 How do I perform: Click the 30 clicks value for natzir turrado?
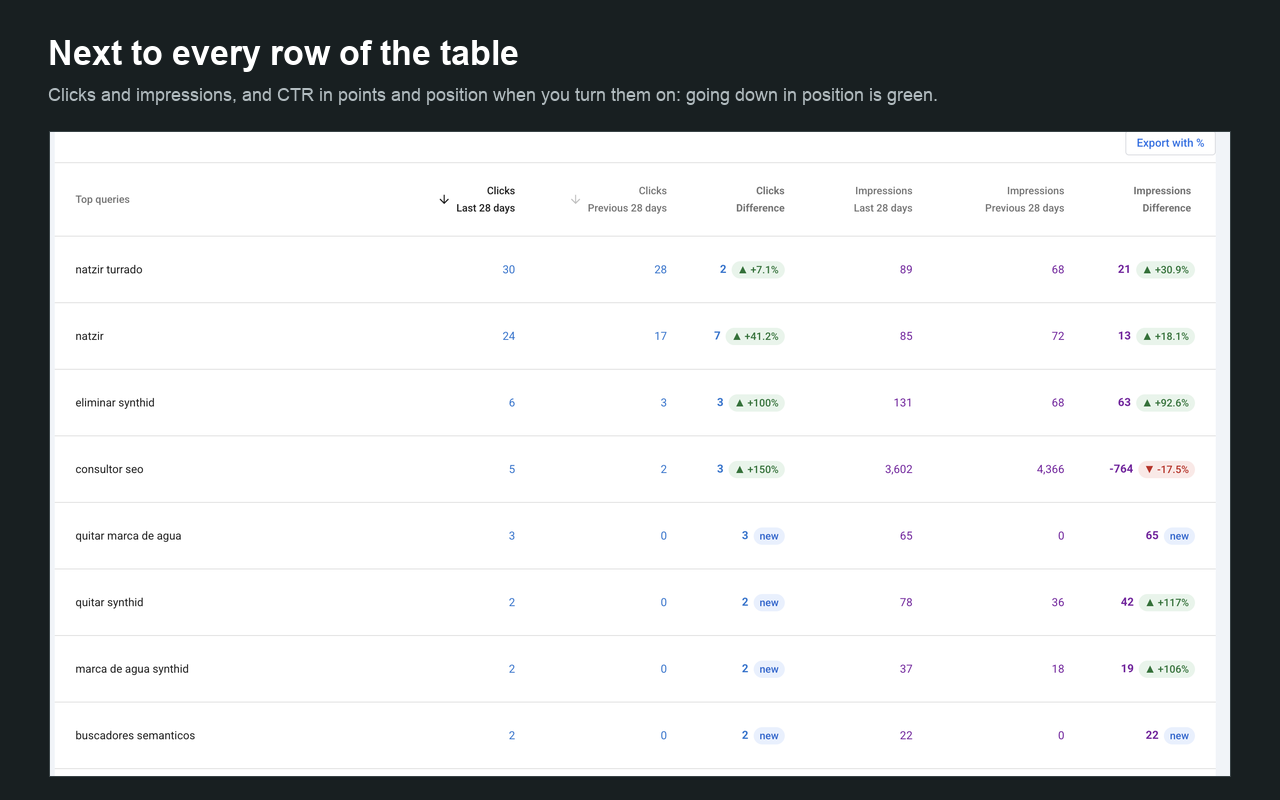(x=509, y=270)
